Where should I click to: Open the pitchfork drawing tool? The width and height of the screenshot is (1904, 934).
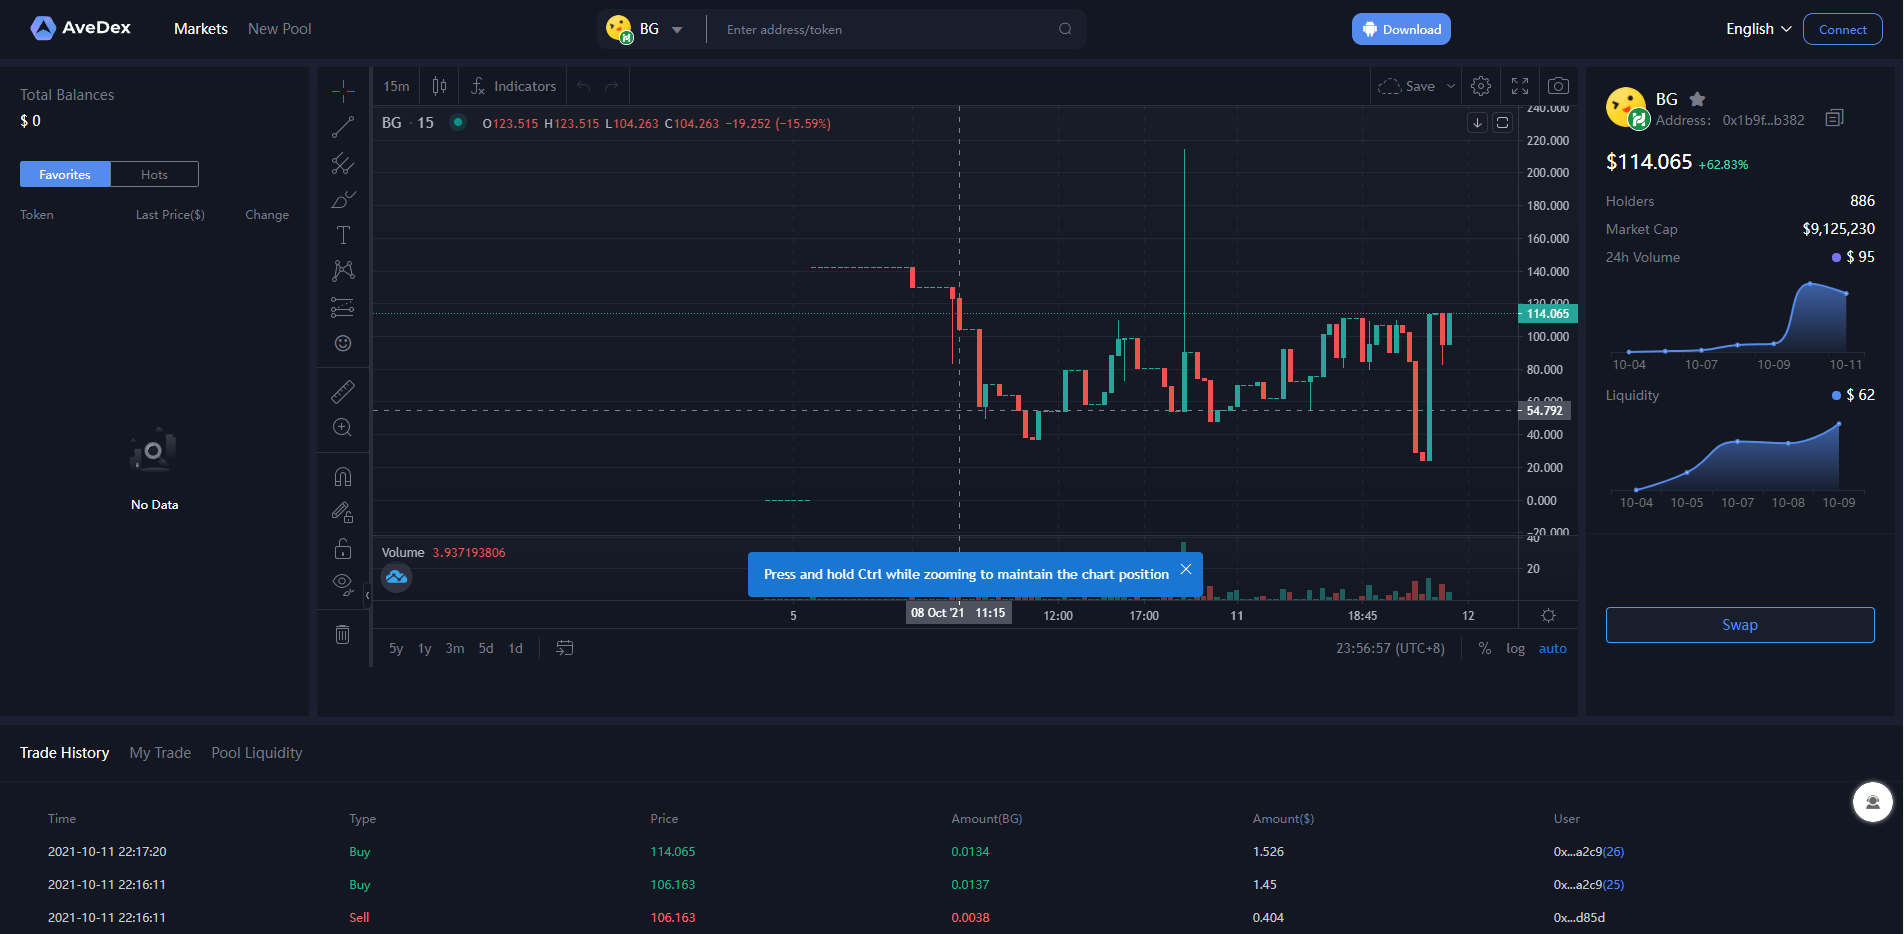[x=343, y=163]
